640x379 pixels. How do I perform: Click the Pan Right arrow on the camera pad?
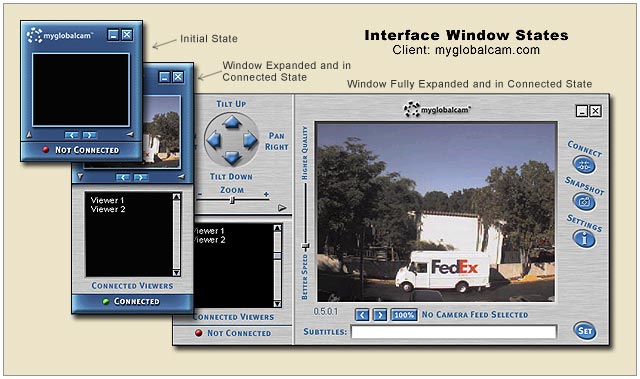click(249, 140)
